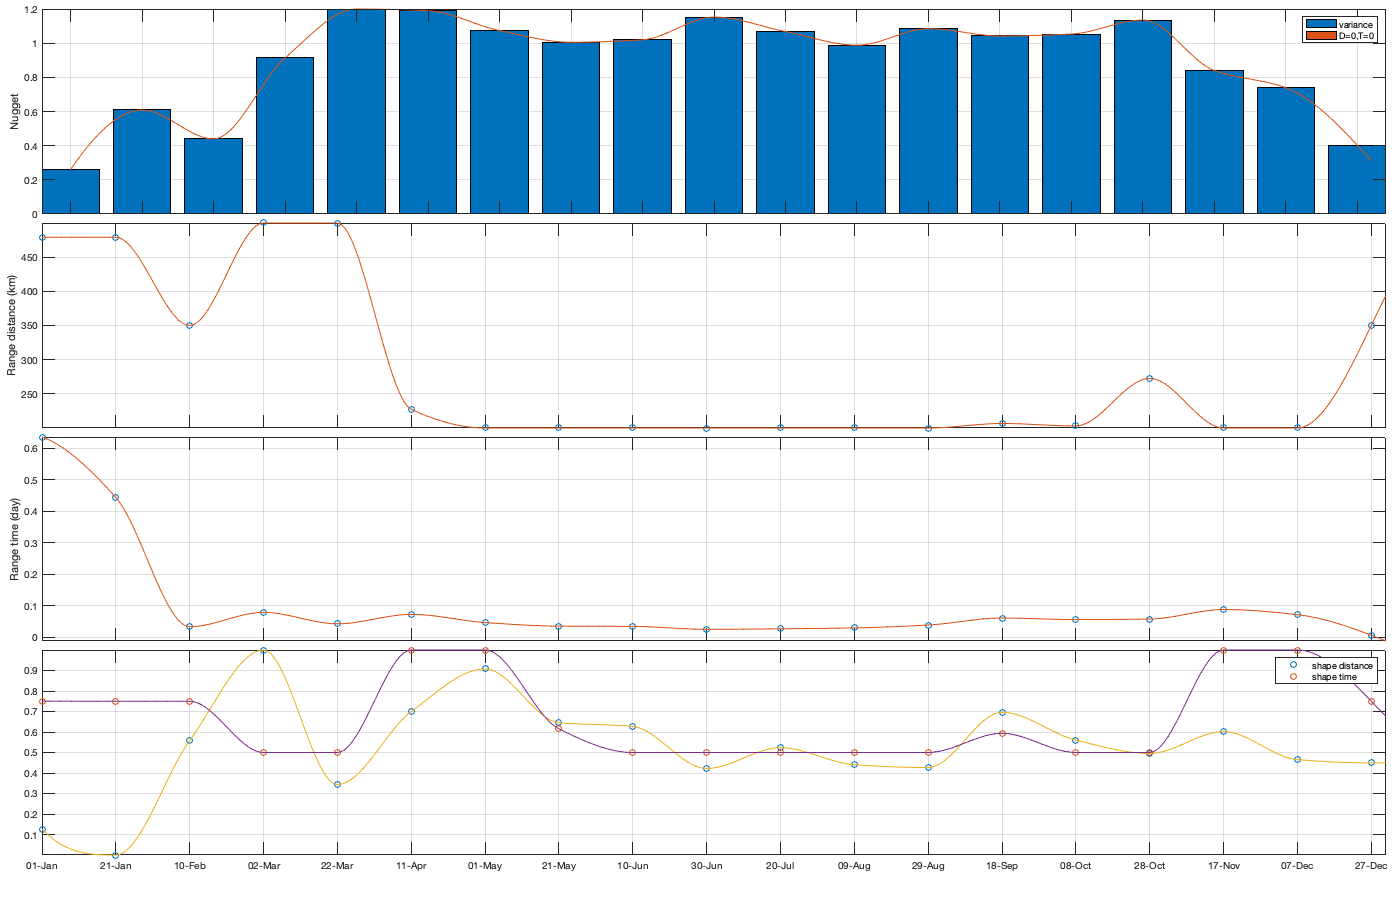Screen dimensions: 1400x900
Task: Click the blue variance legend swatch
Action: [x=1320, y=25]
